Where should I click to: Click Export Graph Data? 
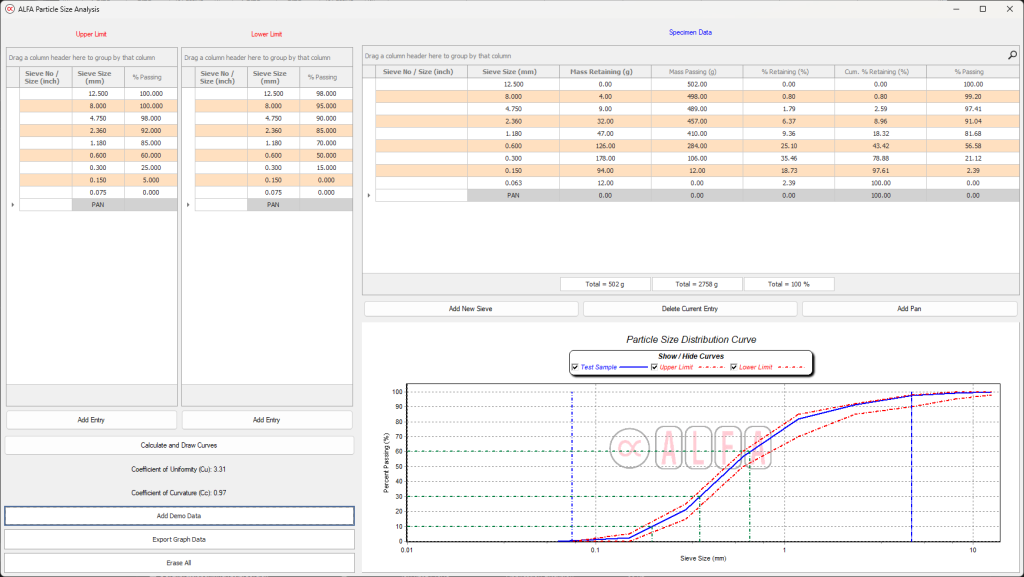pyautogui.click(x=179, y=539)
